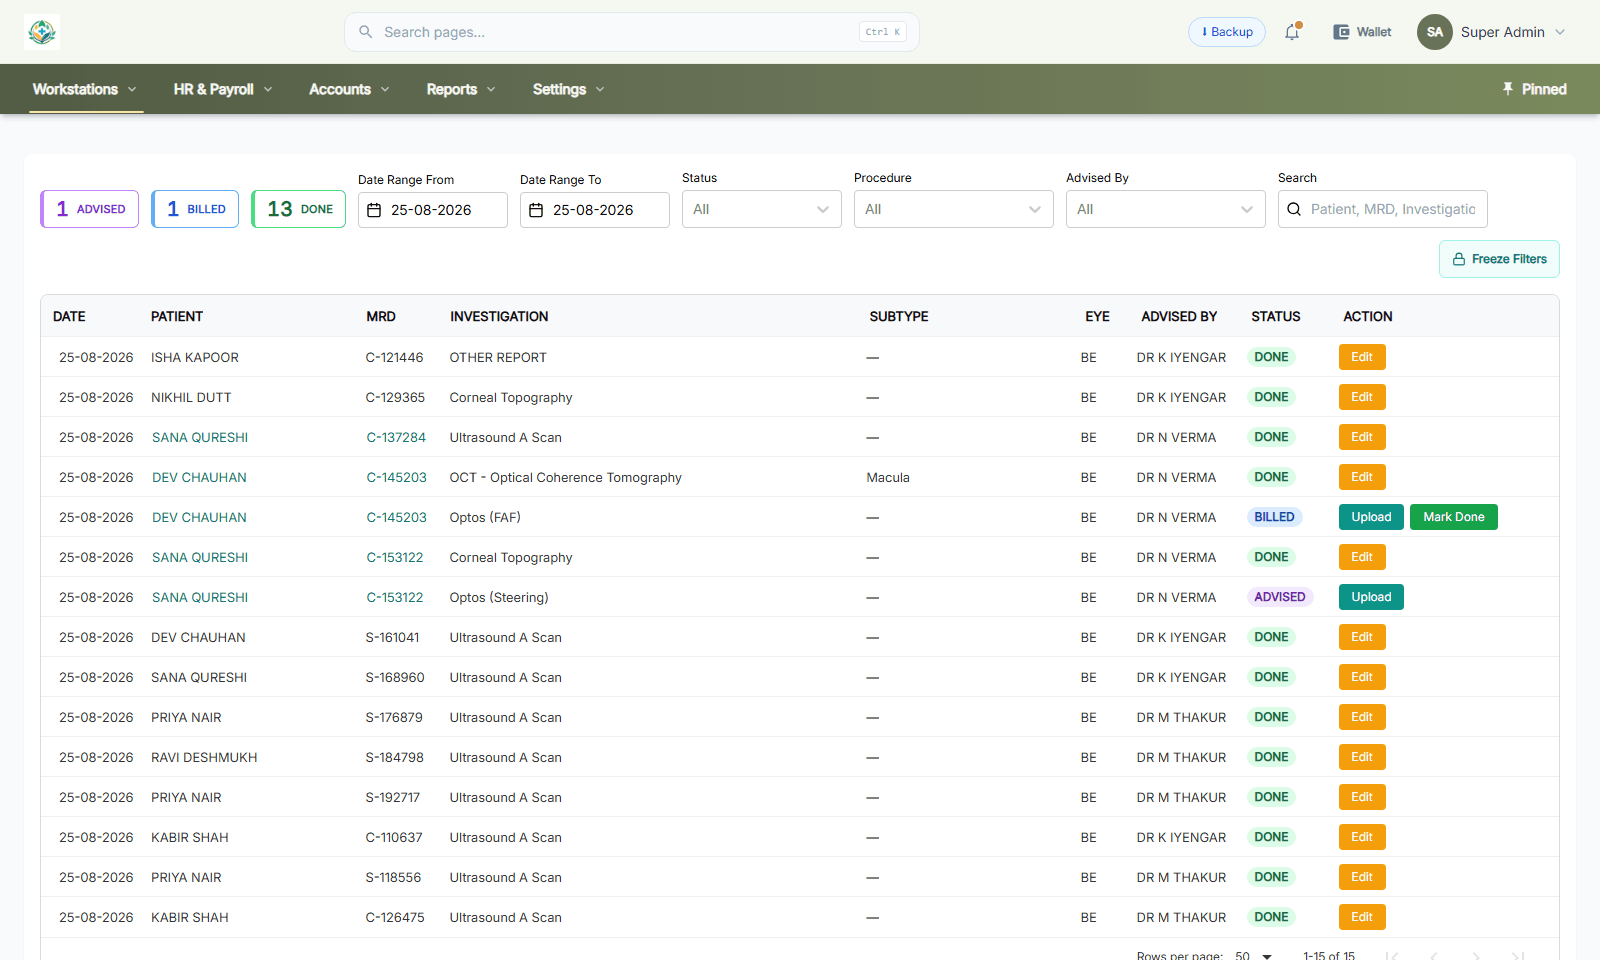Open the Advised By filter dropdown
Image resolution: width=1600 pixels, height=960 pixels.
(1166, 209)
